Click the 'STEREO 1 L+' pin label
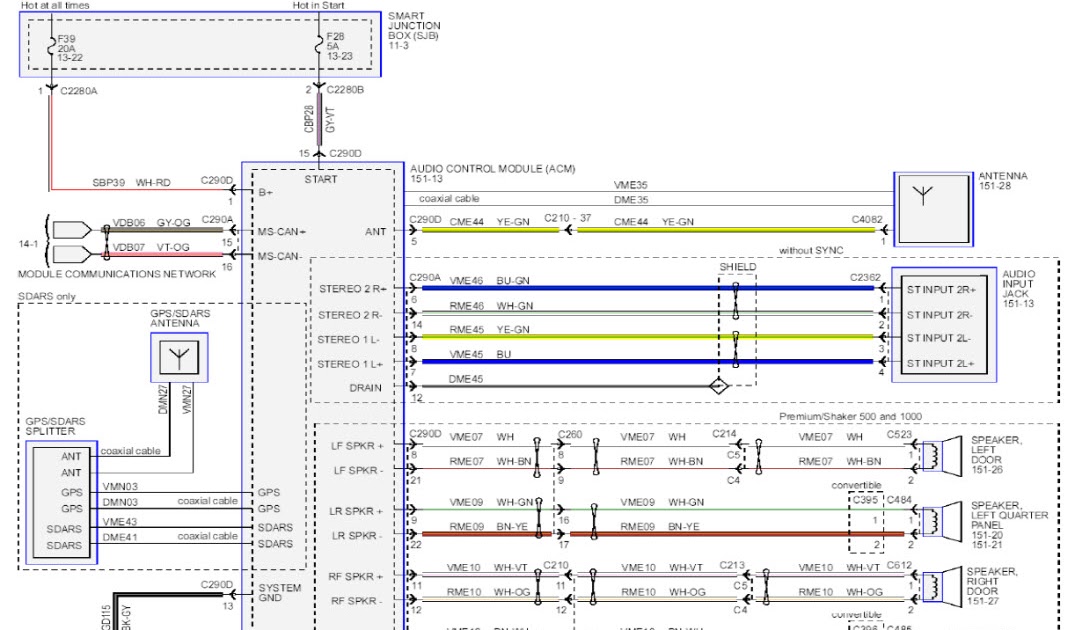 [350, 364]
